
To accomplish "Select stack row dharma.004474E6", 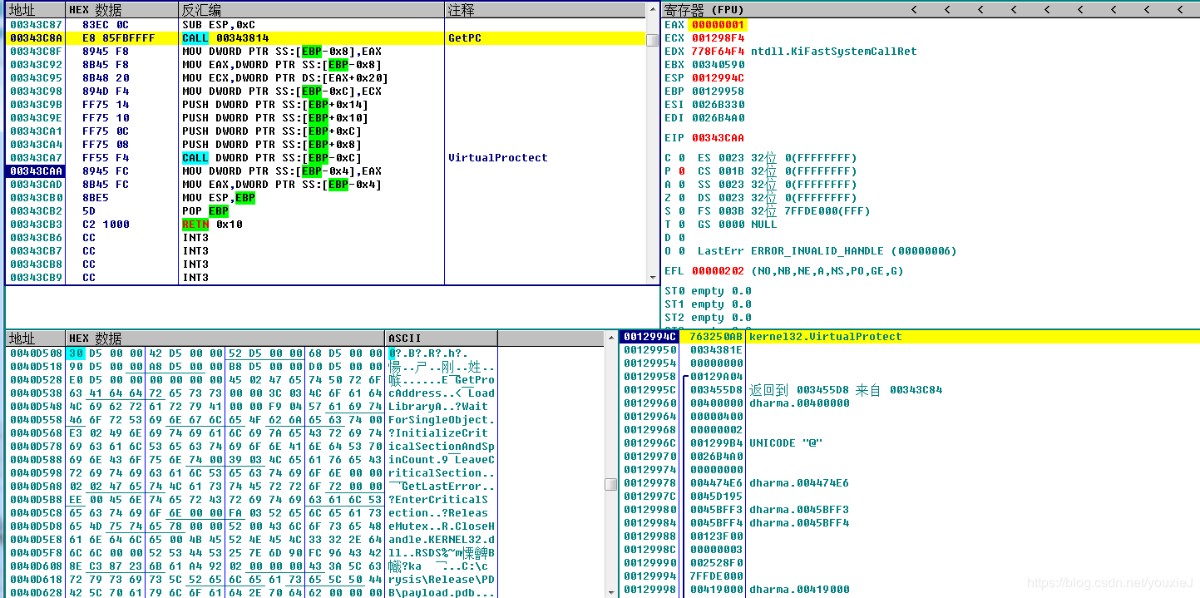I will [909, 483].
